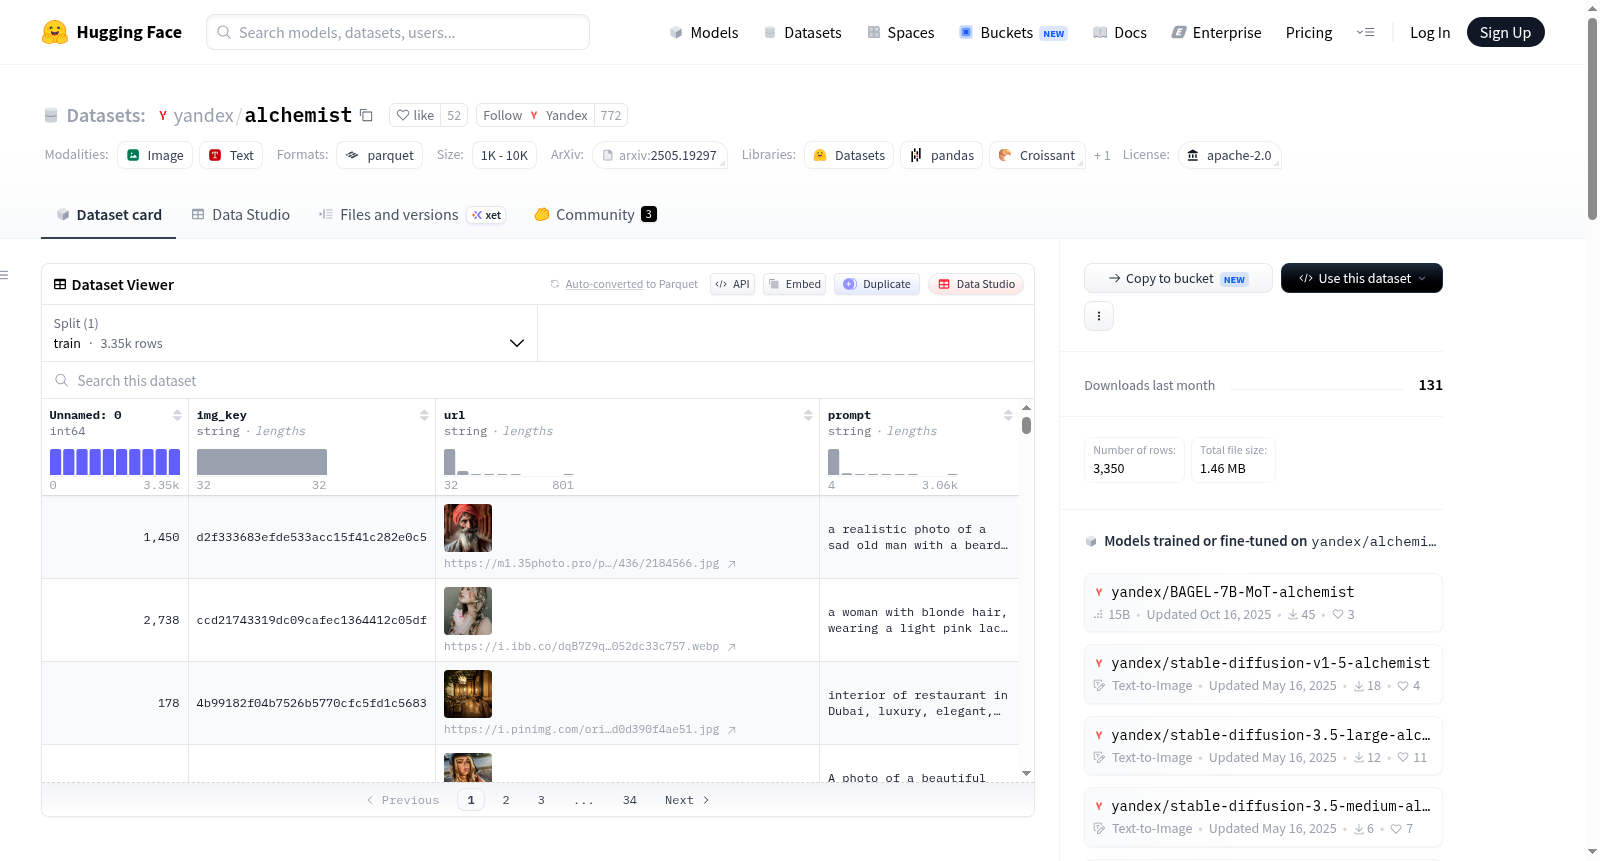The width and height of the screenshot is (1600, 861).
Task: Click the search models input field
Action: 397,32
